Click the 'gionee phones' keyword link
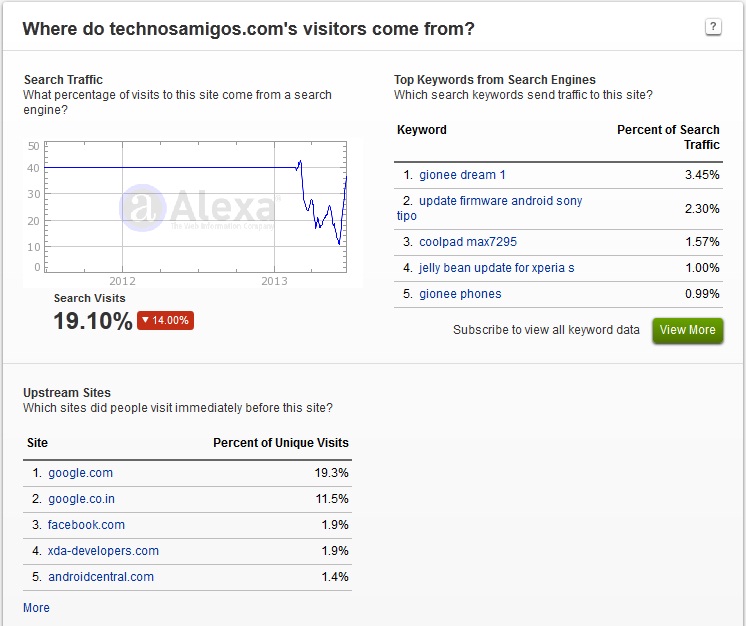Viewport: 746px width, 626px height. (460, 294)
